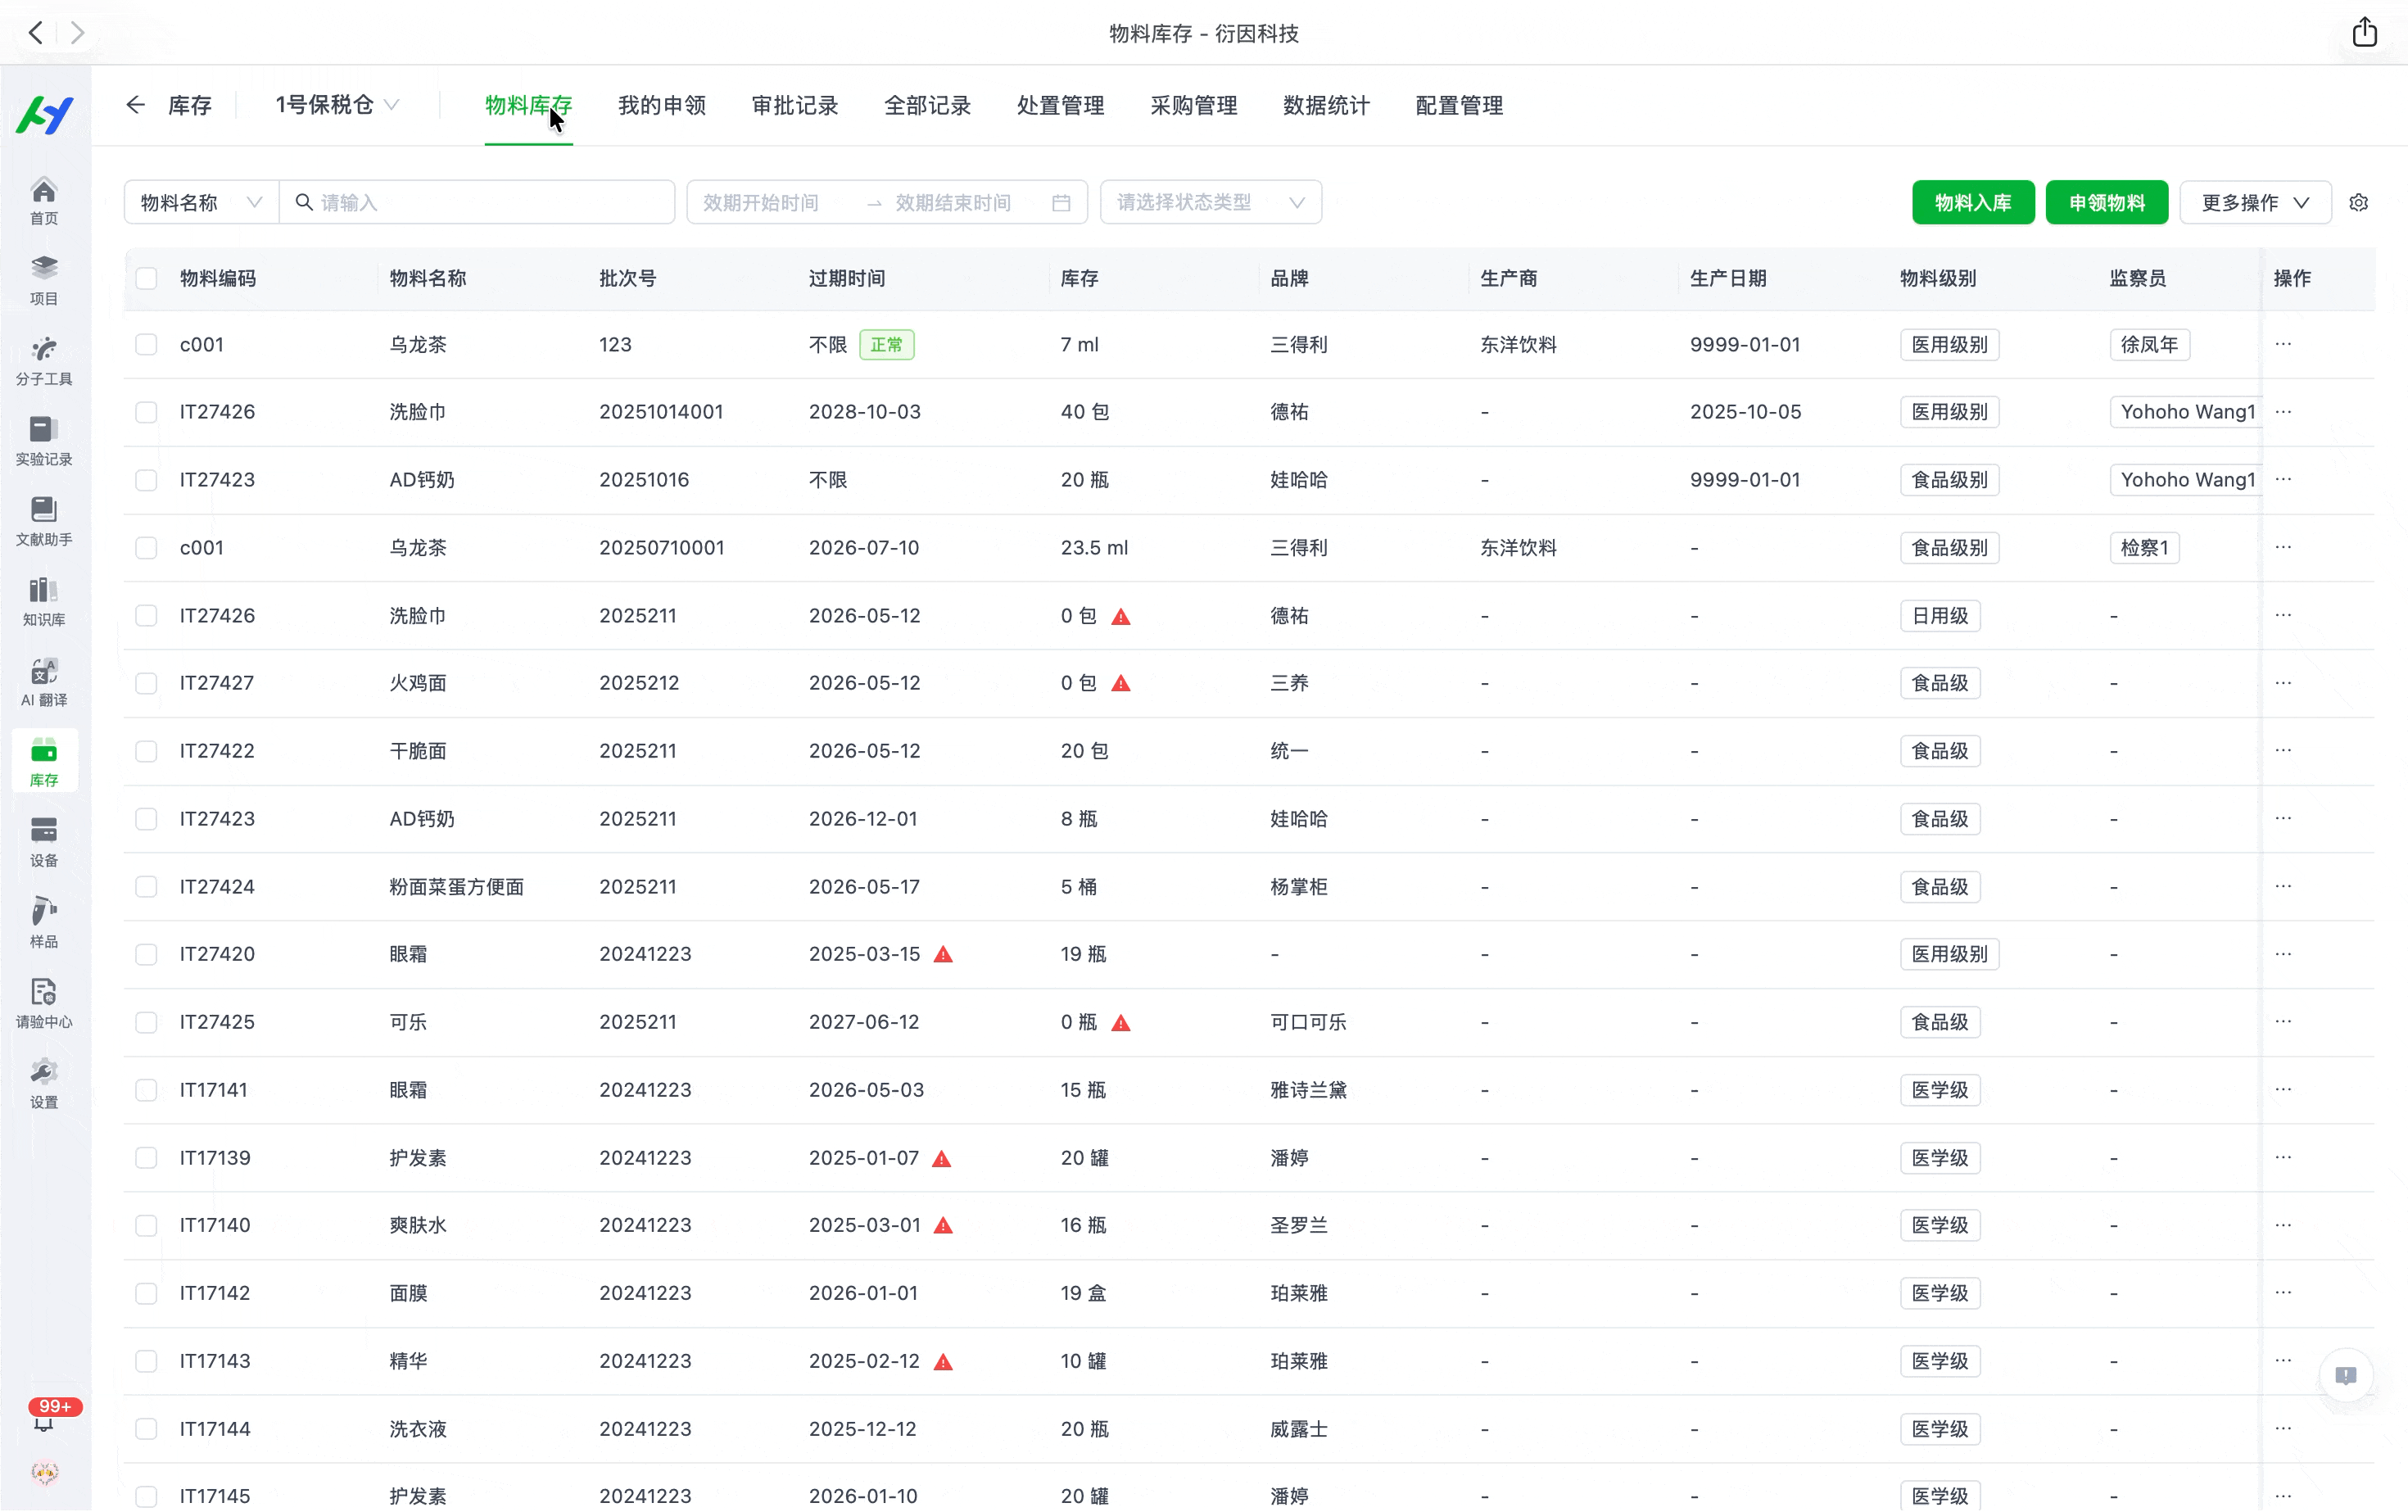Viewport: 2408px width, 1512px height.
Task: Click the 物料入库 button
Action: pos(1972,202)
